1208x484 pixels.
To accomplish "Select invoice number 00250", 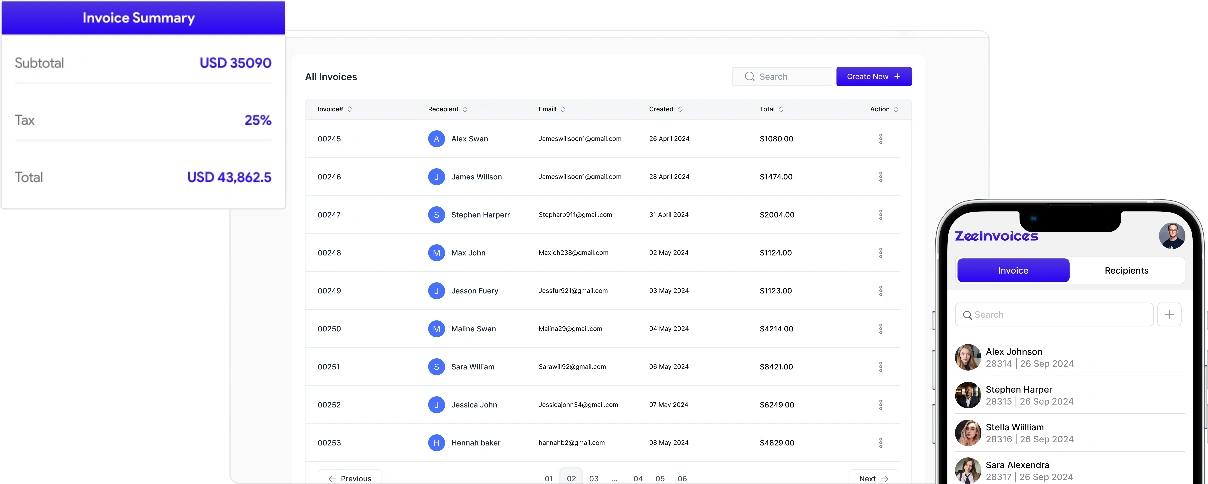I will [x=329, y=329].
